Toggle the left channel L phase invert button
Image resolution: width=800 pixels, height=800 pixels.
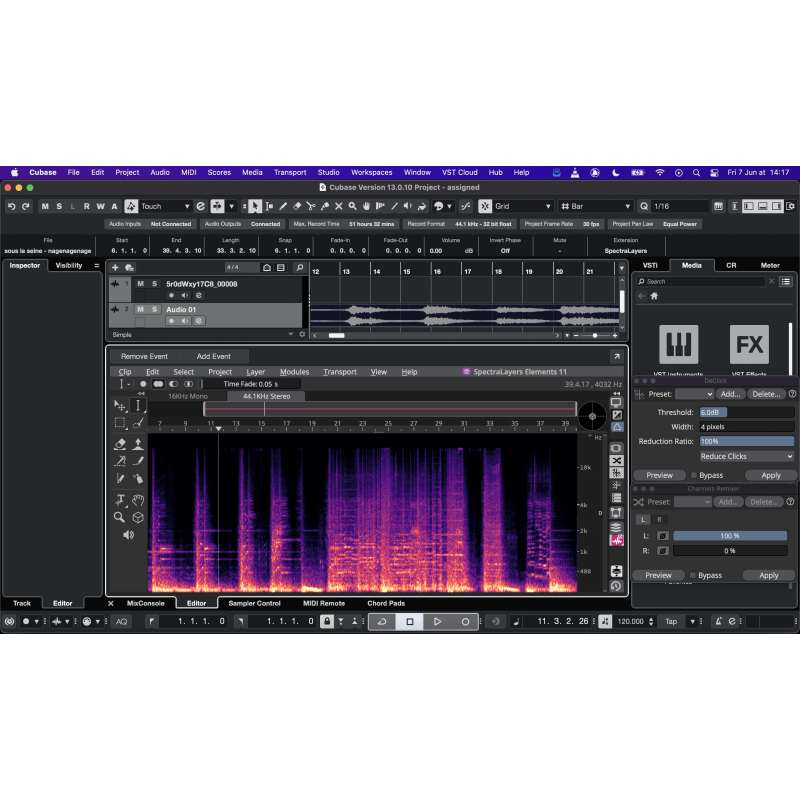[662, 536]
